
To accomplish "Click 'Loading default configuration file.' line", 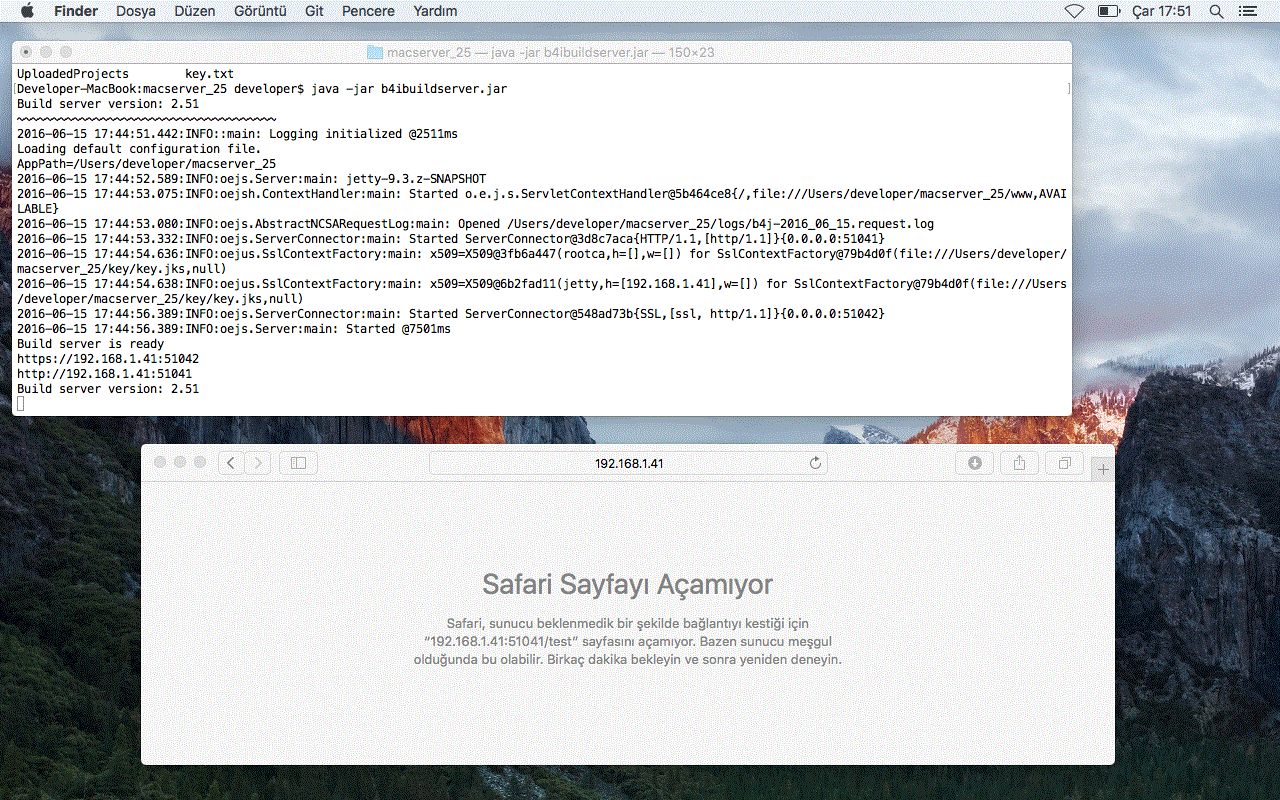I will point(139,149).
